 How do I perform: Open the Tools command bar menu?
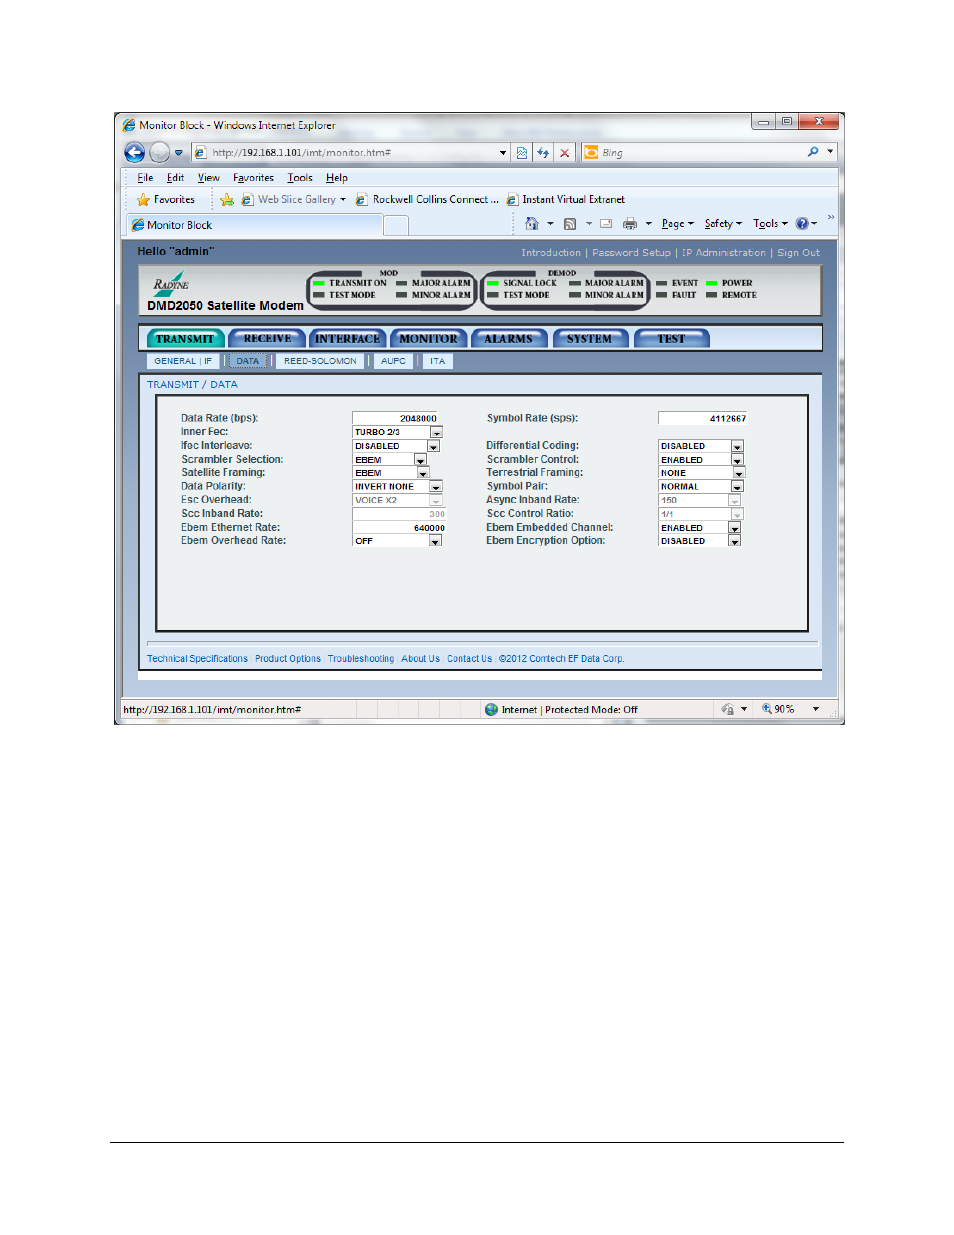pos(770,224)
